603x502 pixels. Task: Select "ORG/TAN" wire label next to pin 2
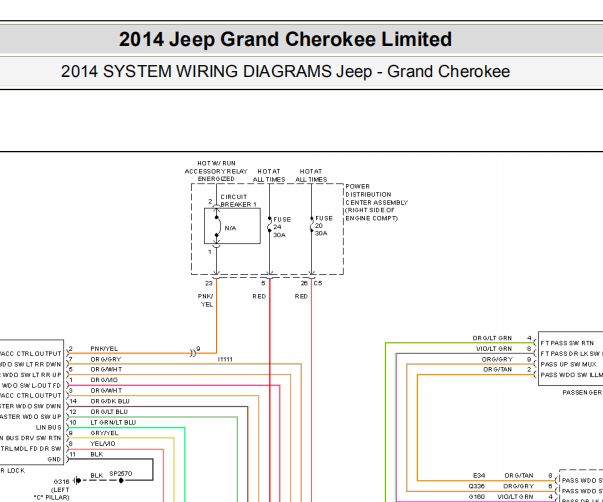(x=498, y=369)
